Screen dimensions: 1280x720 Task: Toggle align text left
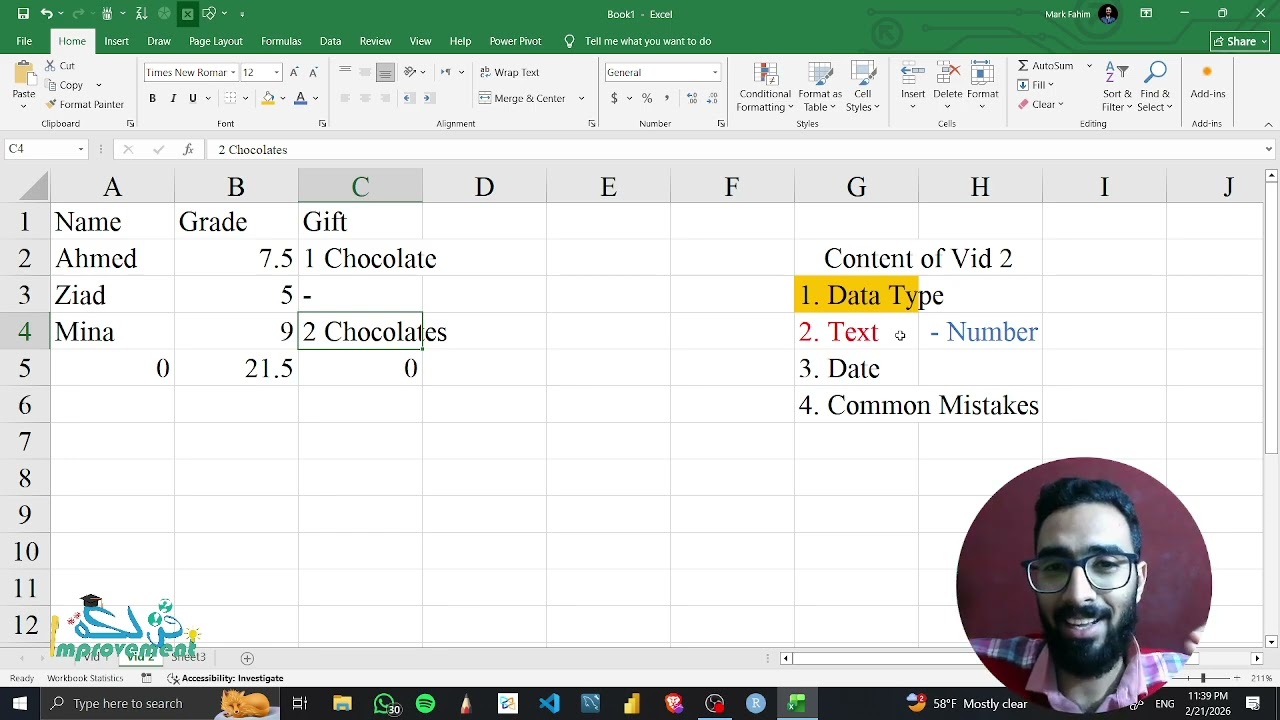pos(345,98)
